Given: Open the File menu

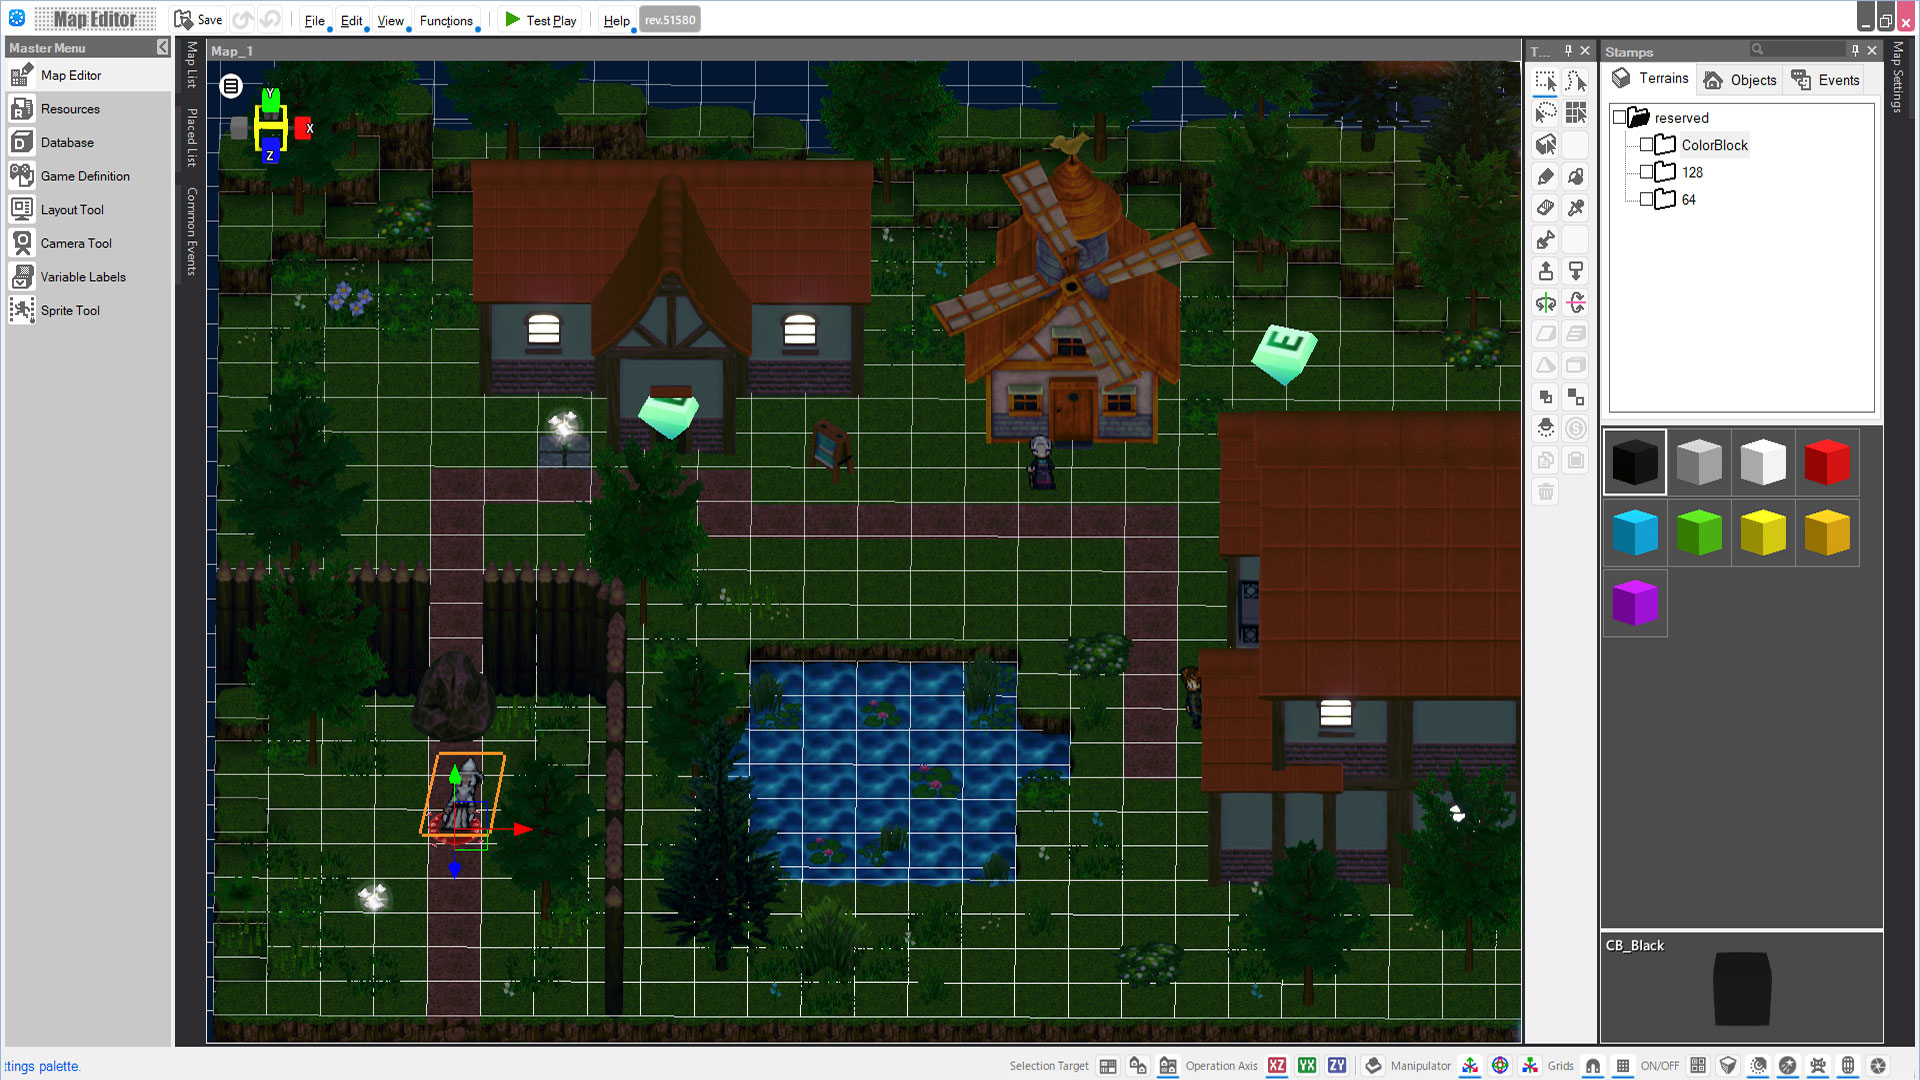Looking at the screenshot, I should pyautogui.click(x=314, y=21).
